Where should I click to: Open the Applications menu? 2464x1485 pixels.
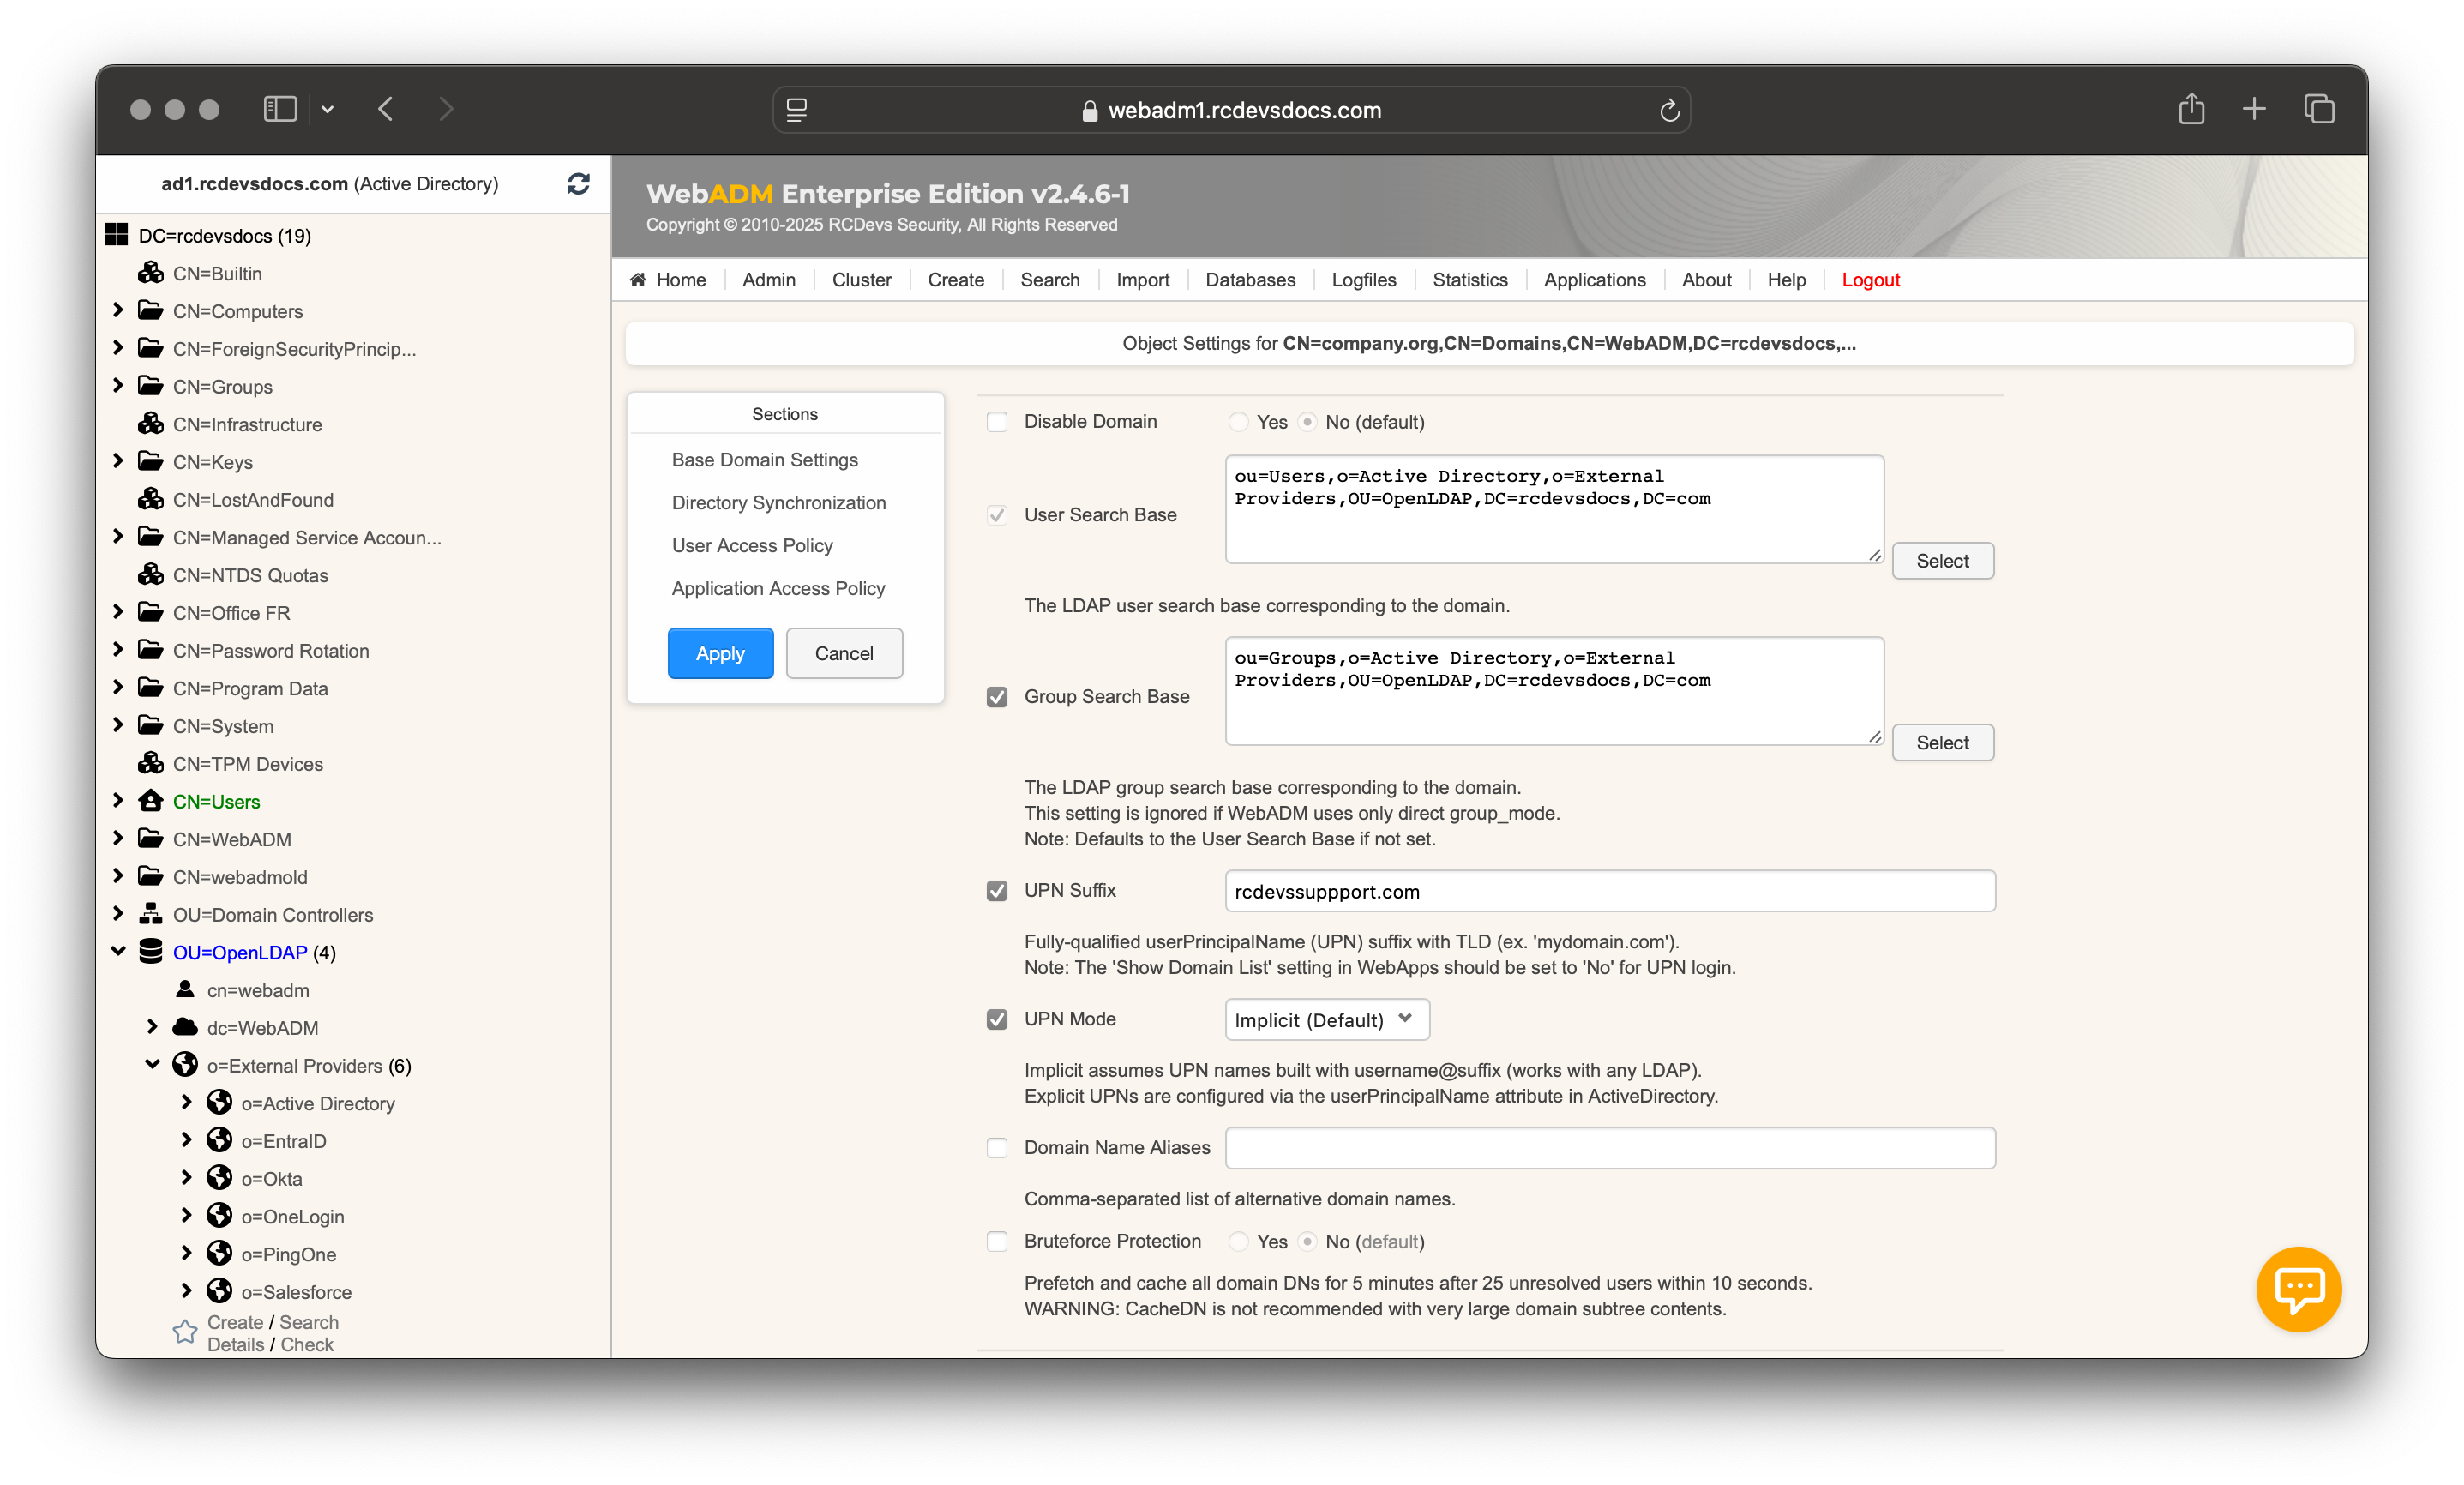pos(1594,280)
